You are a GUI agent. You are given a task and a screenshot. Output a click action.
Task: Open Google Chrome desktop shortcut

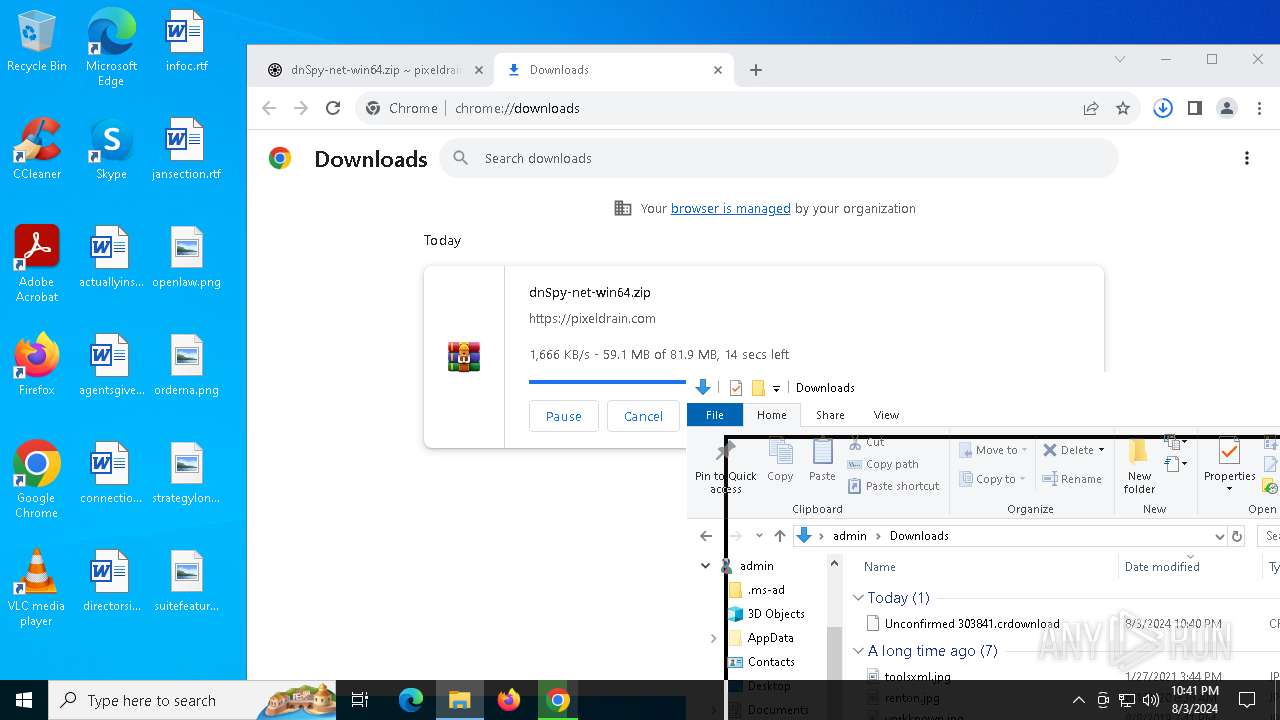coord(37,480)
